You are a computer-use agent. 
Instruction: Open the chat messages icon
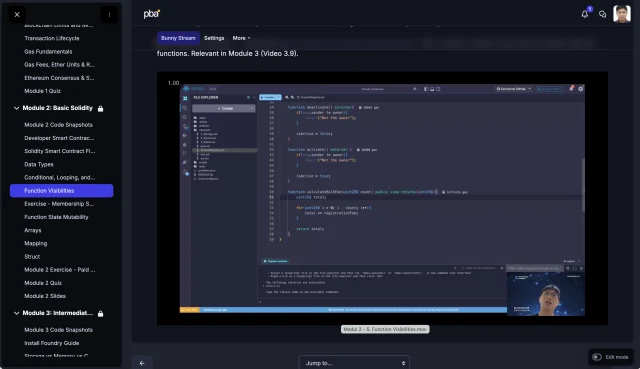[602, 14]
